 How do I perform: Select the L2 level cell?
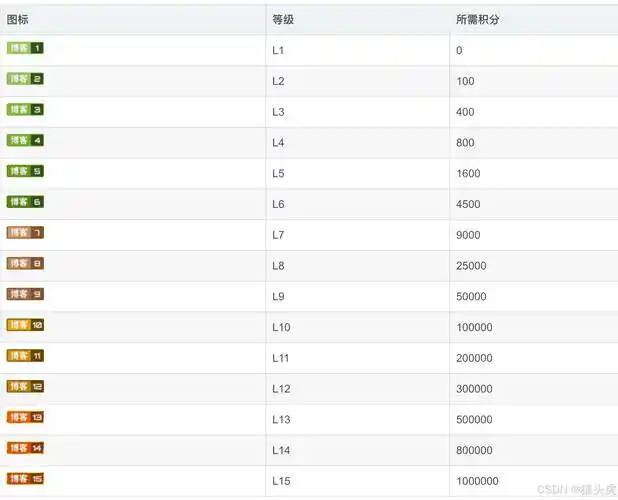(x=279, y=81)
